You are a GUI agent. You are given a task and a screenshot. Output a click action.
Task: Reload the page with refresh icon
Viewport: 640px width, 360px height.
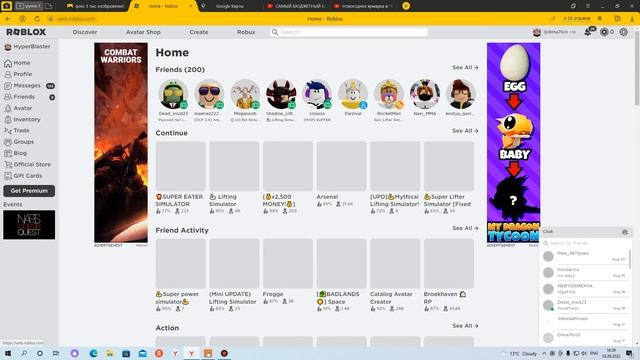pos(37,19)
